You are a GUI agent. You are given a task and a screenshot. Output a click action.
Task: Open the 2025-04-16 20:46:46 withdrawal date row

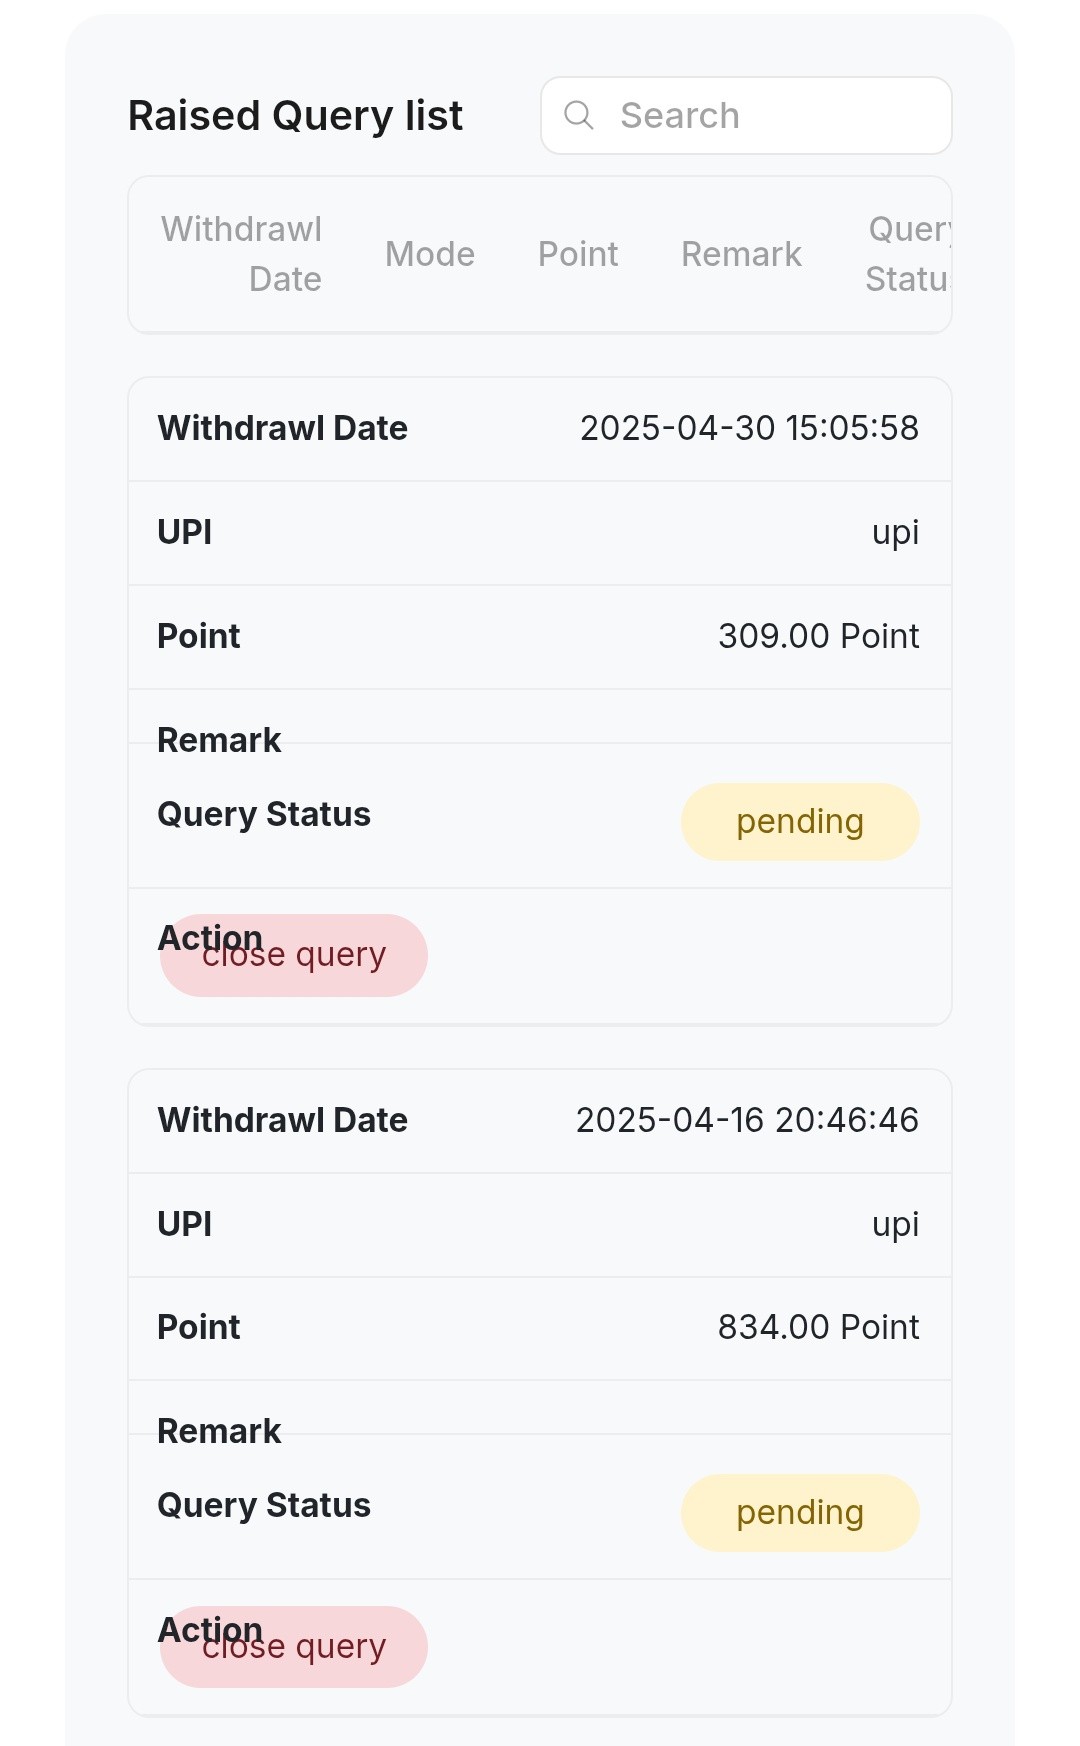540,1121
